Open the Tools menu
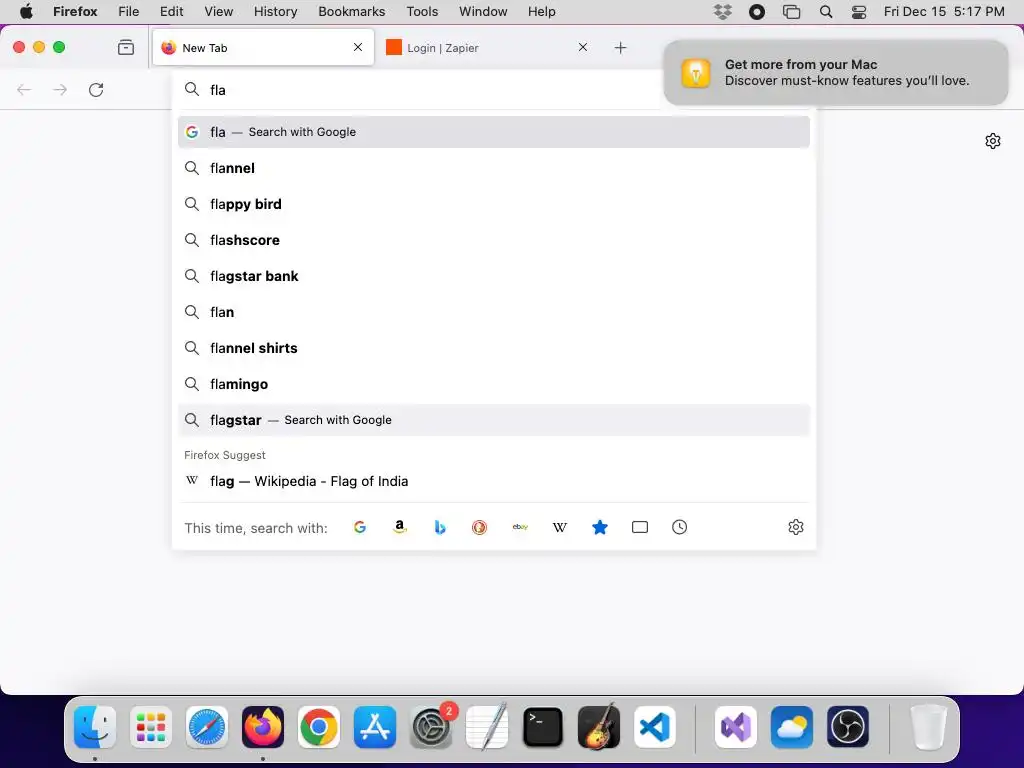Screen dimensions: 1024x768 423,12
